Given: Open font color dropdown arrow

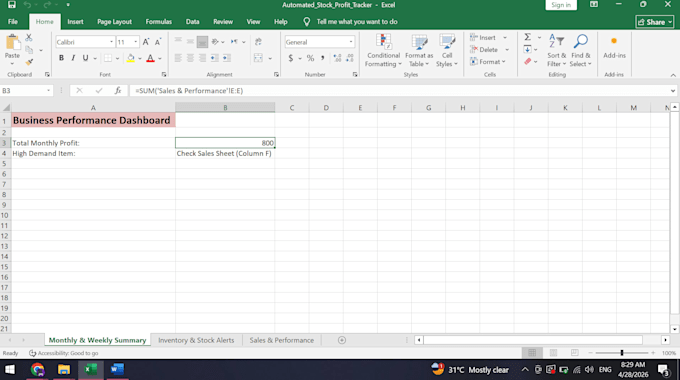Looking at the screenshot, I should (x=160, y=58).
